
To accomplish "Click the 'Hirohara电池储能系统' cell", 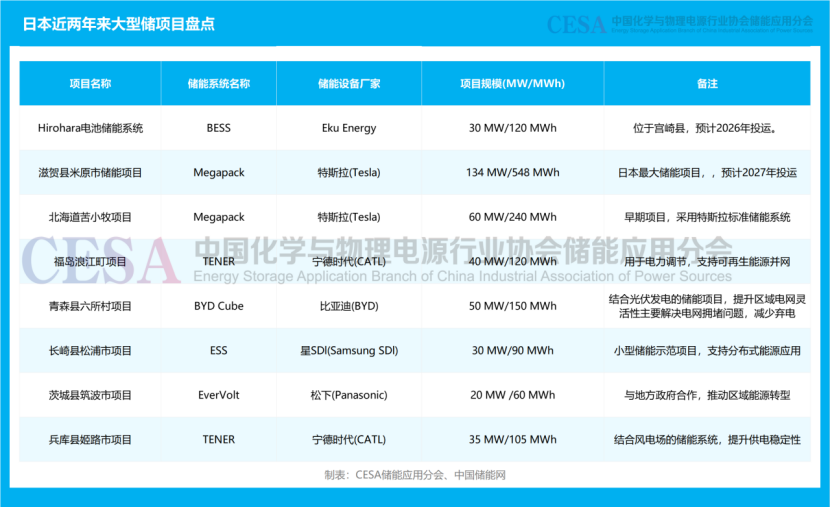I will click(x=90, y=128).
